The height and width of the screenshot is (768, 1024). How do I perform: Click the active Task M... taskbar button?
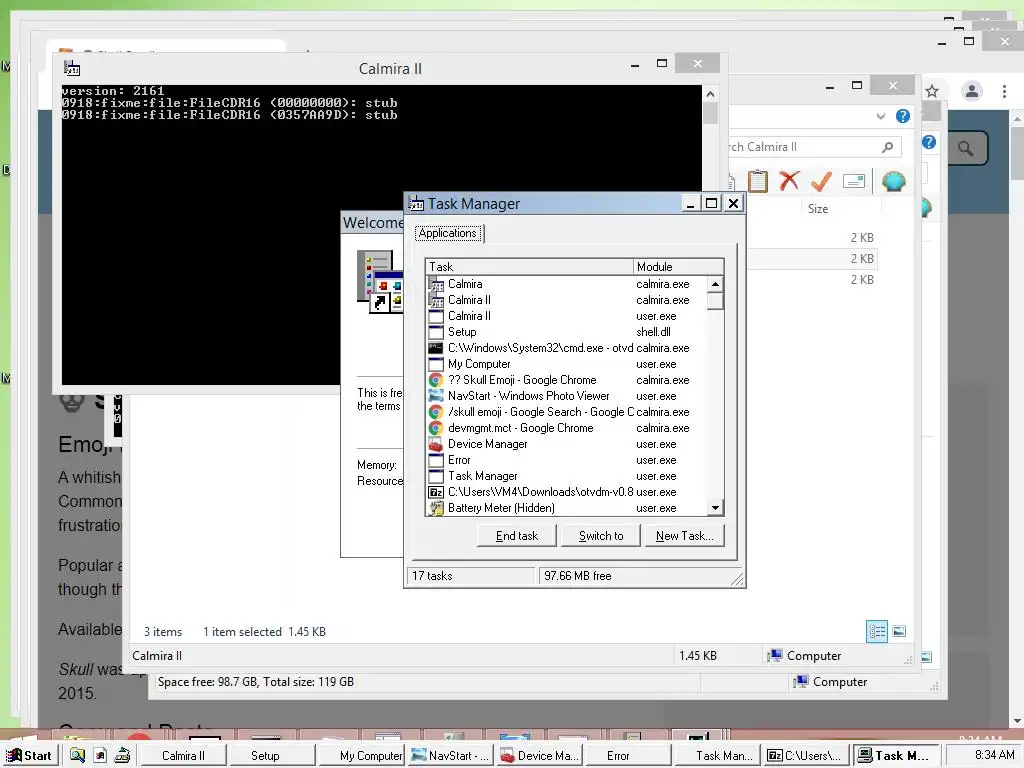895,756
